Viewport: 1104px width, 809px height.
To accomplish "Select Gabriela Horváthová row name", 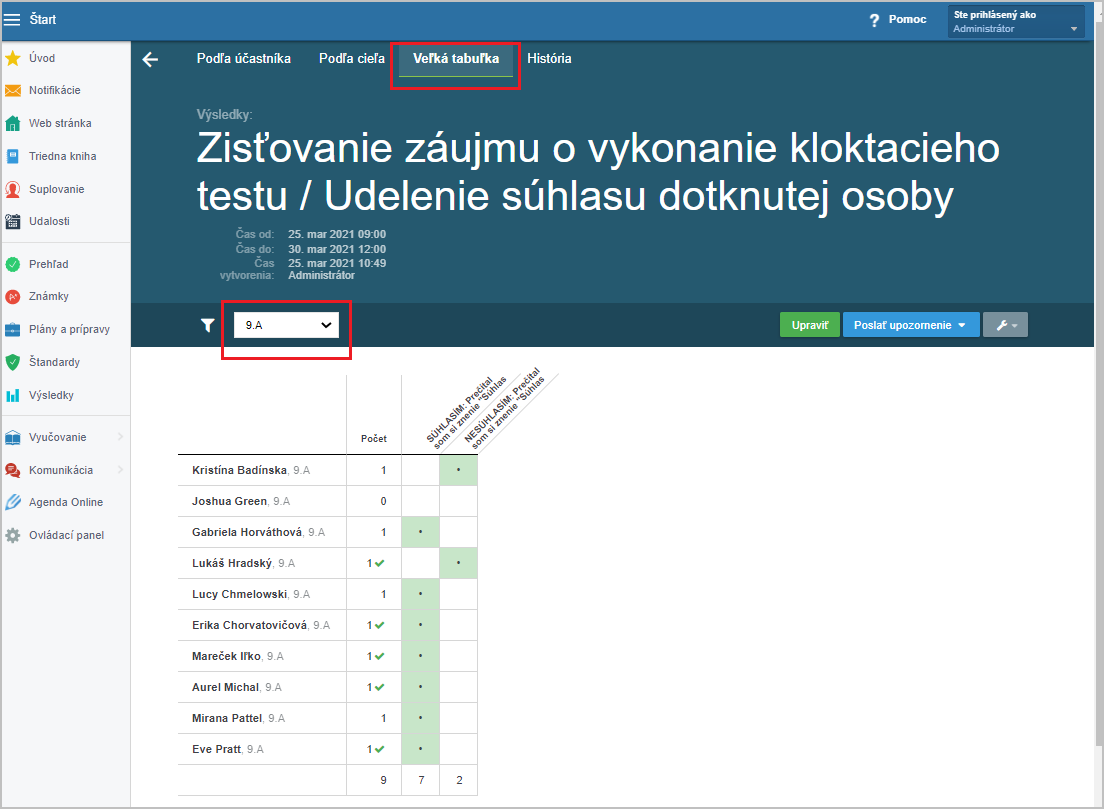I will 247,532.
